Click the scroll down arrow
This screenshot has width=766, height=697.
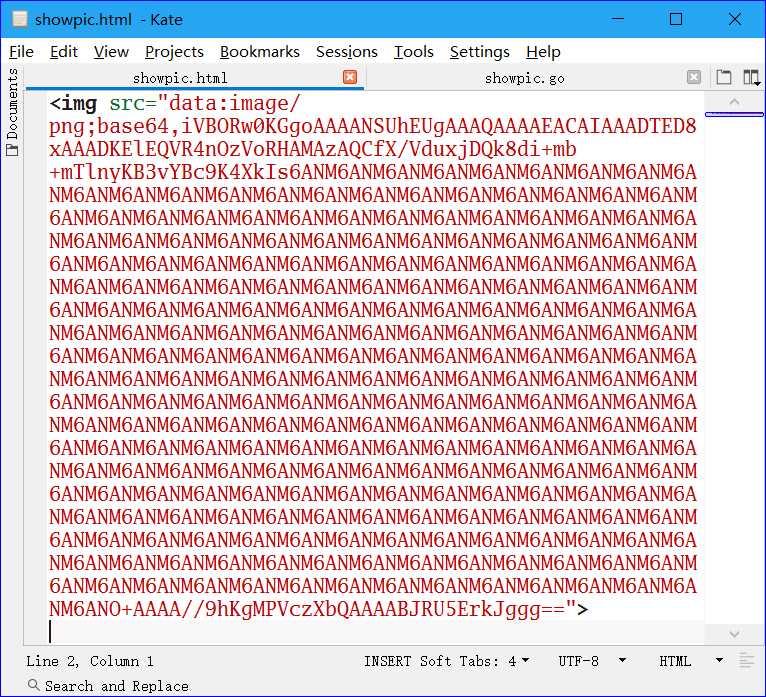point(734,634)
